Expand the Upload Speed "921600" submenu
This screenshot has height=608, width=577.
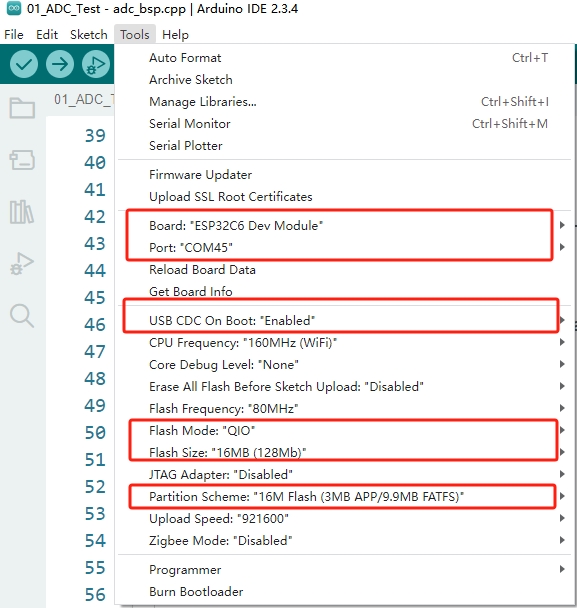click(x=344, y=519)
